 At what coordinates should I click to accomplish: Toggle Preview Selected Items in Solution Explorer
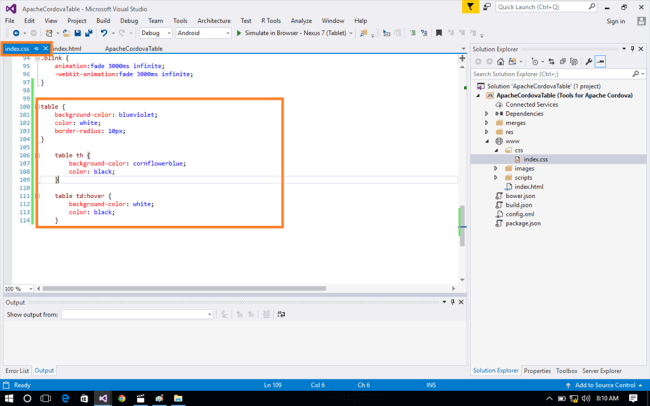point(602,61)
